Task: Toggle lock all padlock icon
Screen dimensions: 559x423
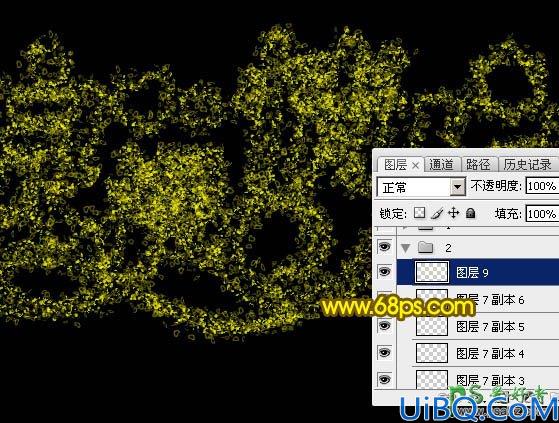Action: [471, 213]
